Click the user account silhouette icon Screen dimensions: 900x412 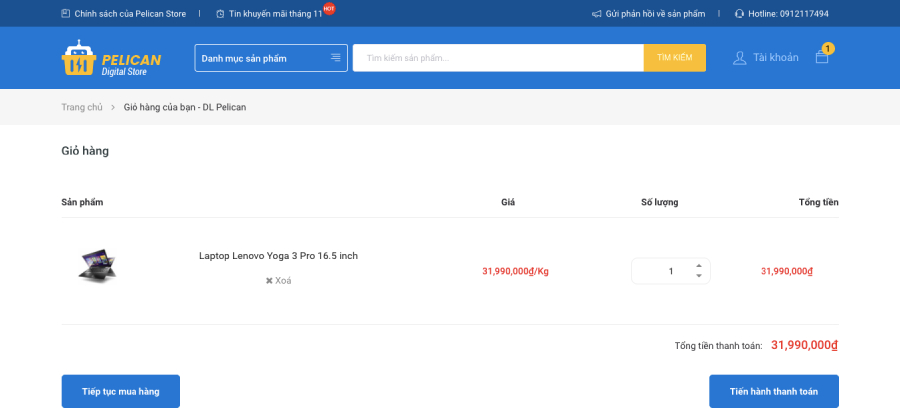point(739,57)
